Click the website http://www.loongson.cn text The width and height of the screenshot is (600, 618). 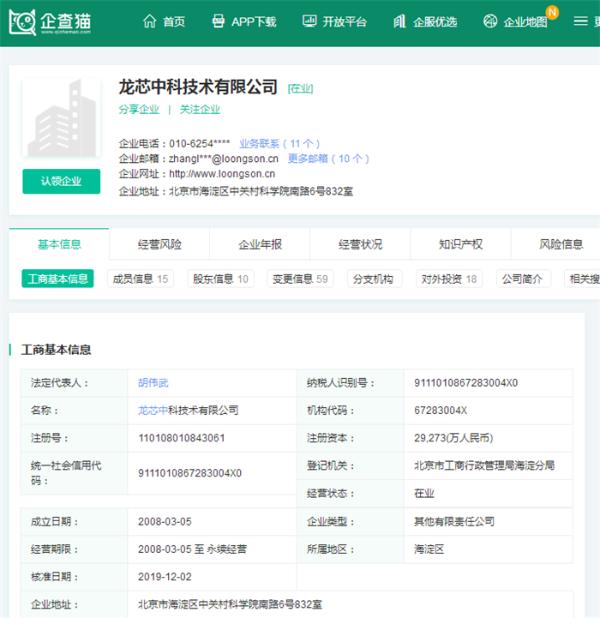coord(222,174)
